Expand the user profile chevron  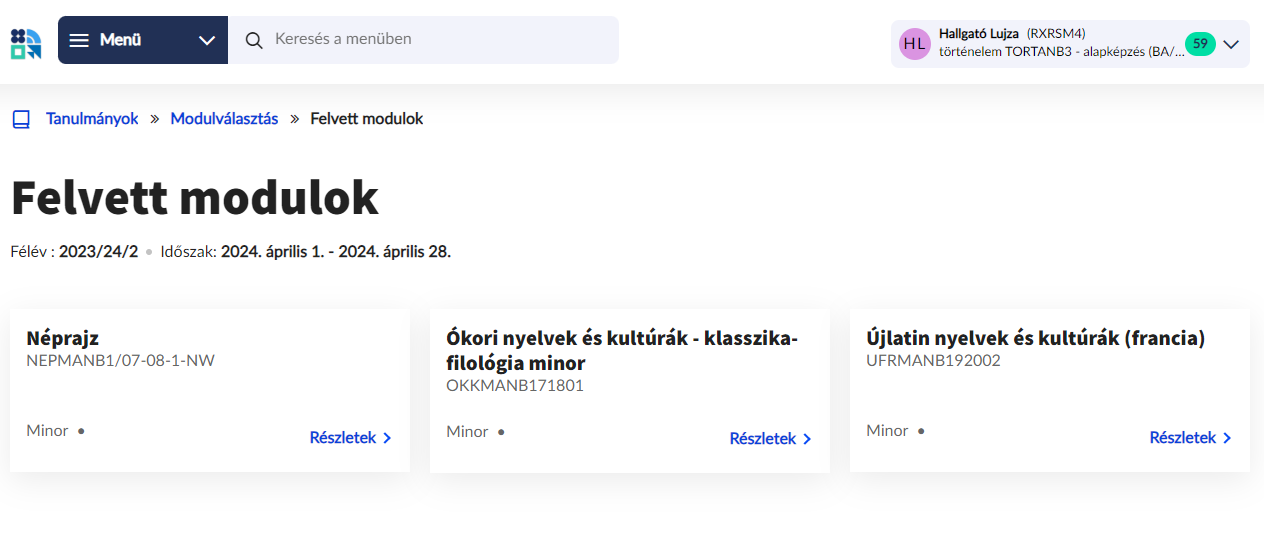tap(1231, 44)
